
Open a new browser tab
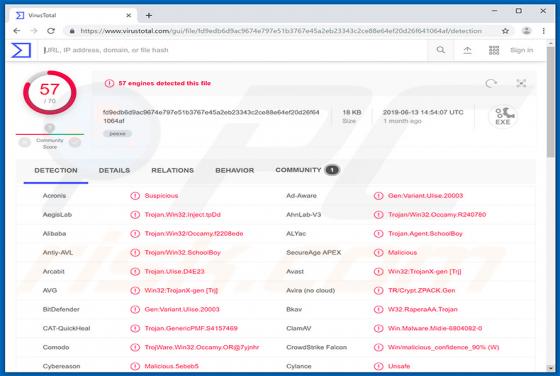pyautogui.click(x=149, y=15)
